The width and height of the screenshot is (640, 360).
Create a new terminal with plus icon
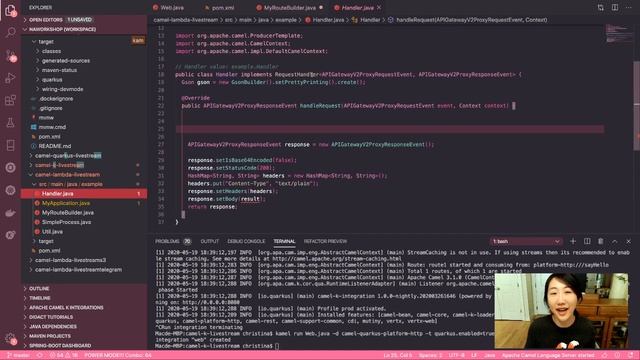coord(573,241)
